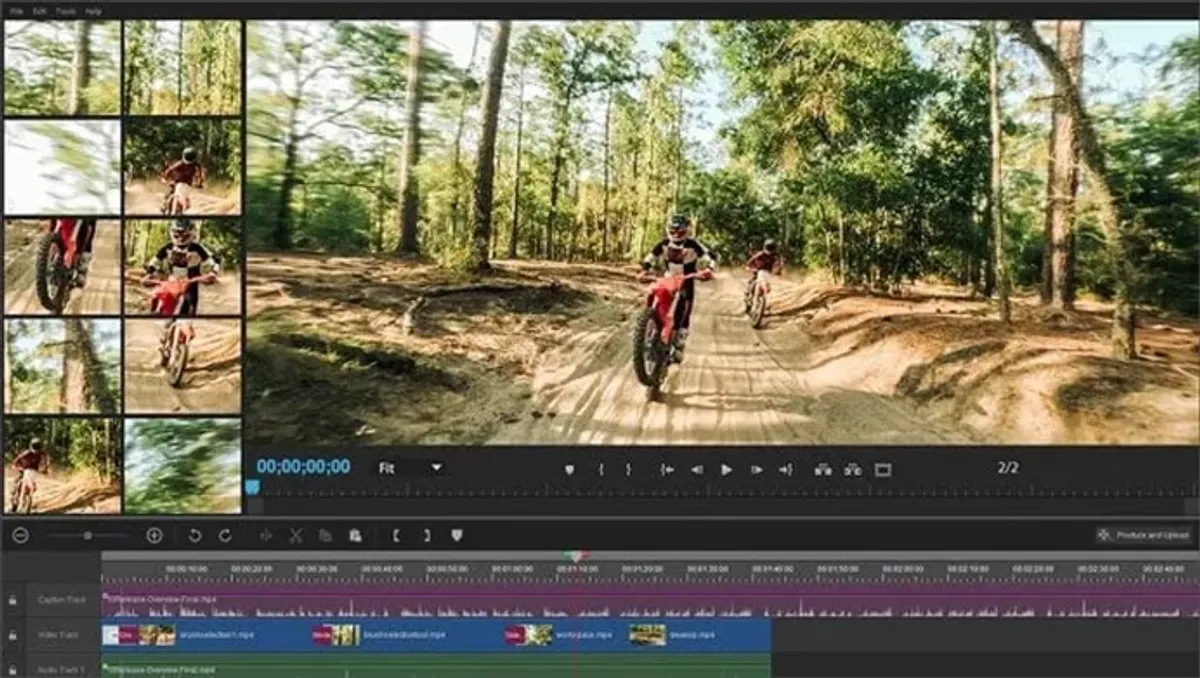Screen dimensions: 1200x678
Task: Select the top-left forest thumbnail
Action: 62,68
